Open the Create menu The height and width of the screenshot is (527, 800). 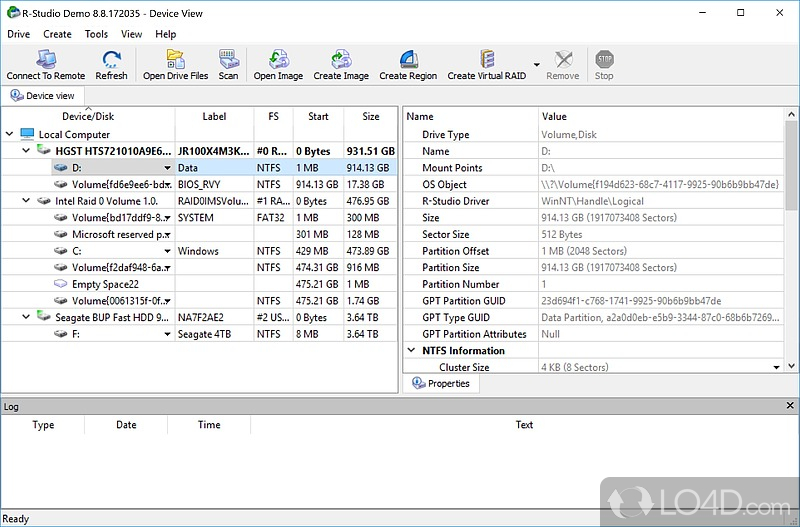click(x=57, y=34)
